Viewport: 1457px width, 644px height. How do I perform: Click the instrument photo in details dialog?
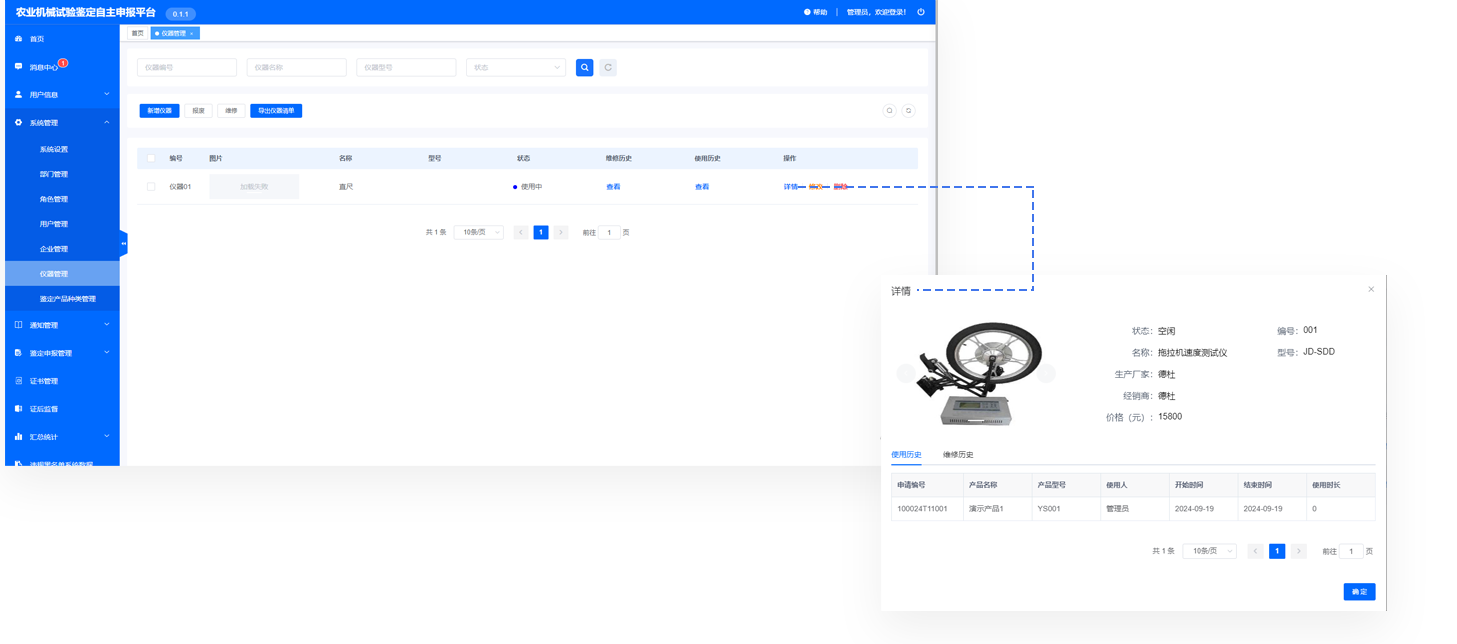point(978,373)
